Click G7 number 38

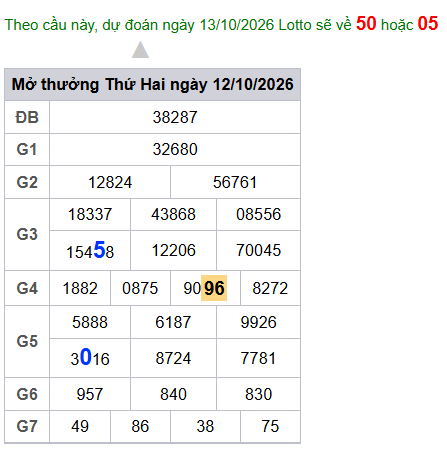click(205, 426)
